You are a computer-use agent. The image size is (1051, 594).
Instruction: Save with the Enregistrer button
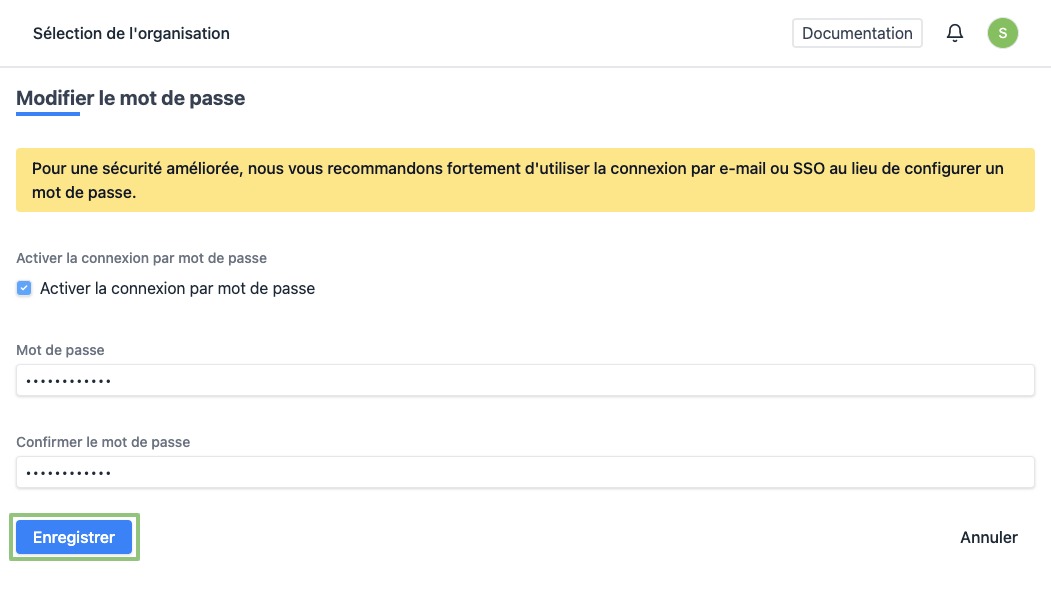(74, 537)
